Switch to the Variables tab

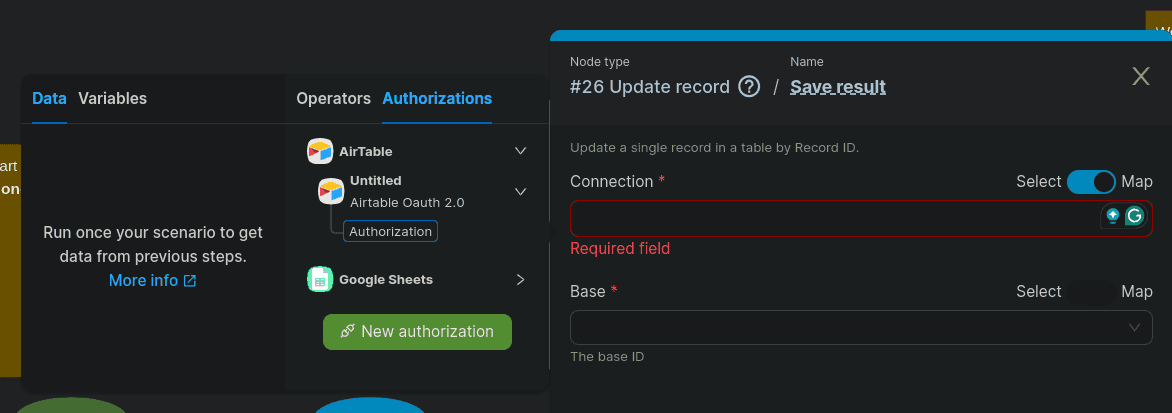click(x=112, y=98)
